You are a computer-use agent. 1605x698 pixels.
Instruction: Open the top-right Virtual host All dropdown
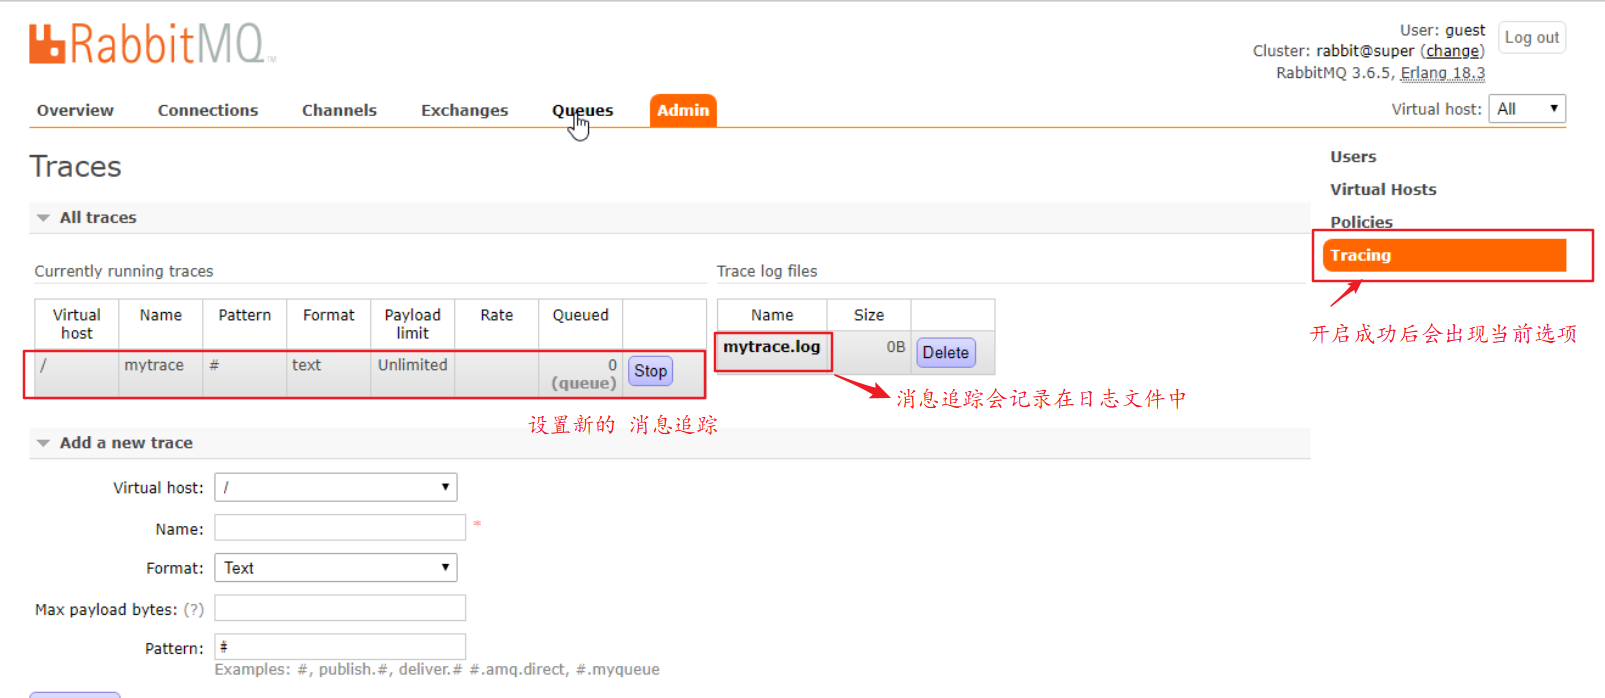(1527, 109)
